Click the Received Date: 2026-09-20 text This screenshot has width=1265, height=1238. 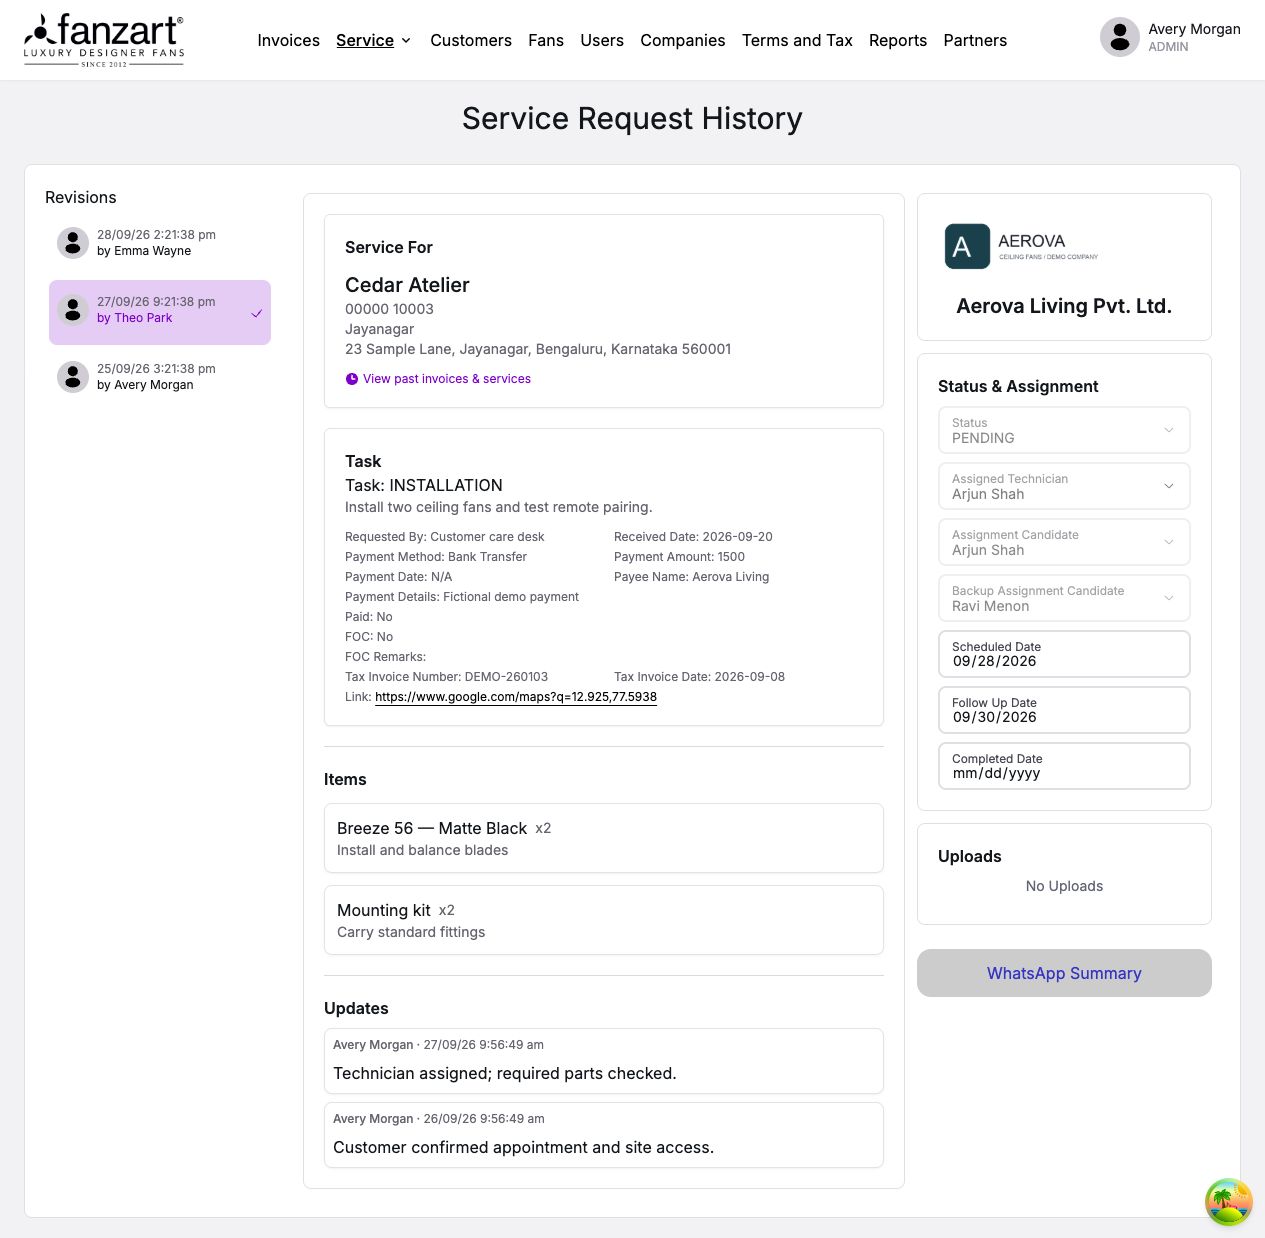[693, 537]
